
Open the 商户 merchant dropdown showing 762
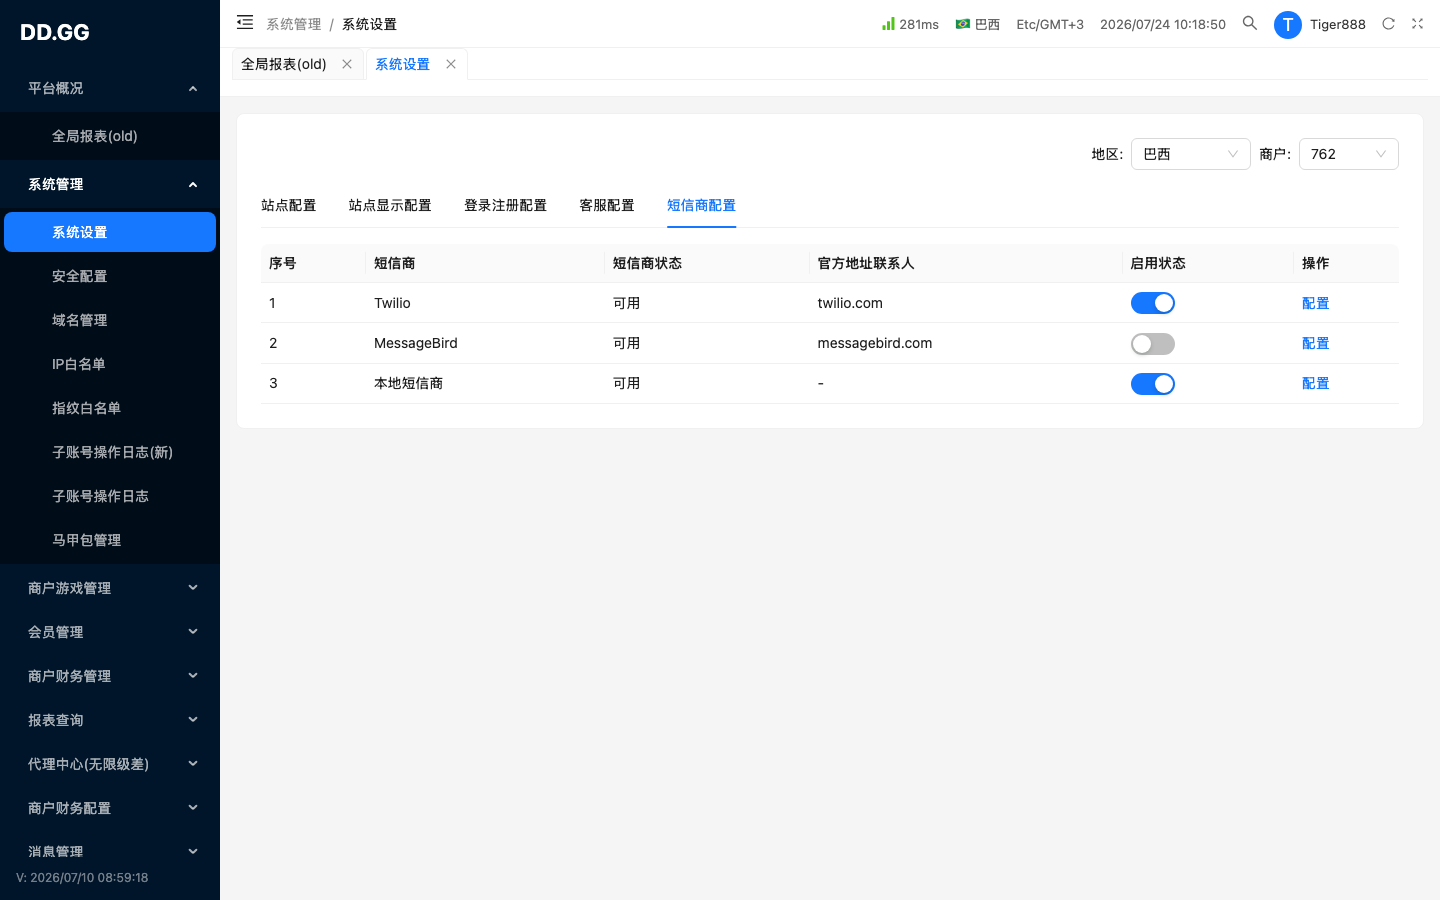tap(1349, 154)
